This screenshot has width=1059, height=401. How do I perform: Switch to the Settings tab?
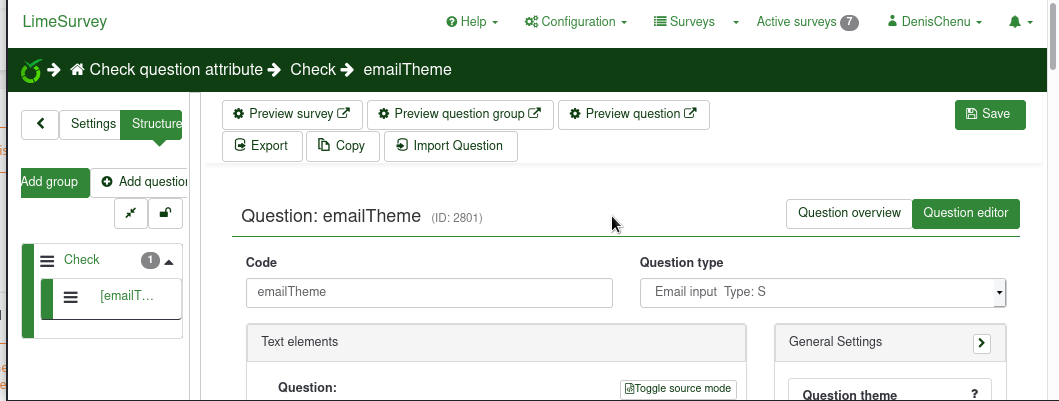click(91, 124)
